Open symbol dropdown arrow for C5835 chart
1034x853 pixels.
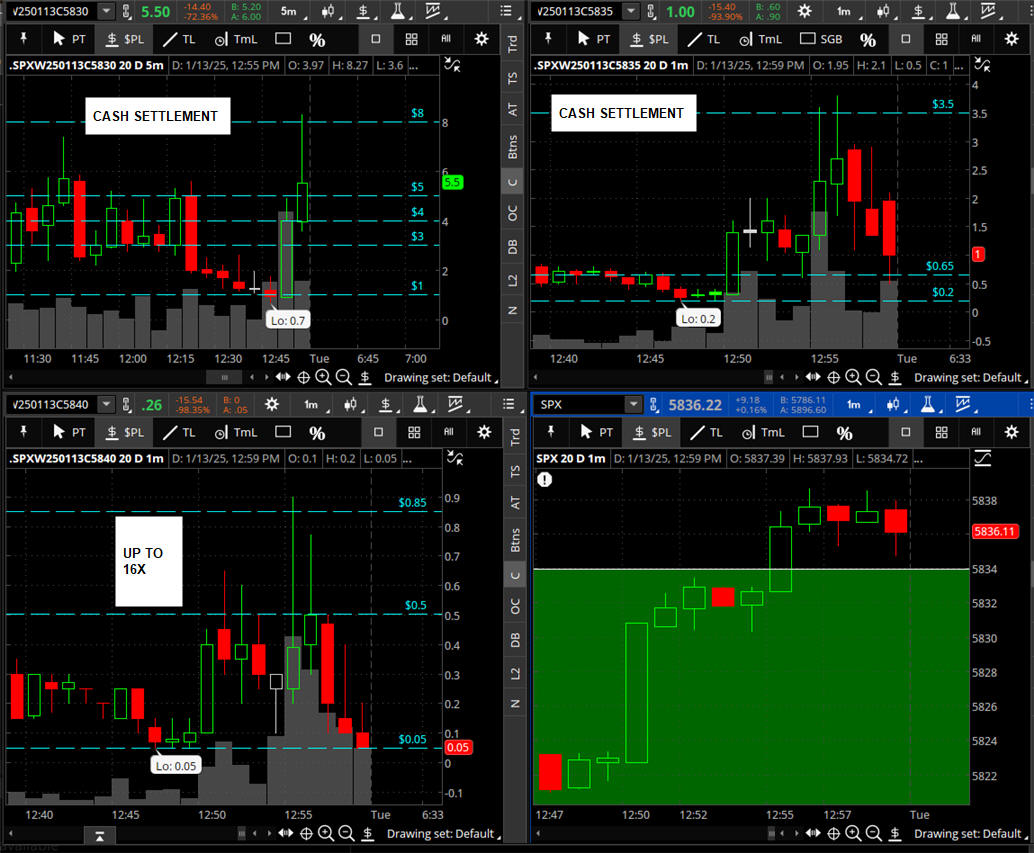pyautogui.click(x=631, y=11)
